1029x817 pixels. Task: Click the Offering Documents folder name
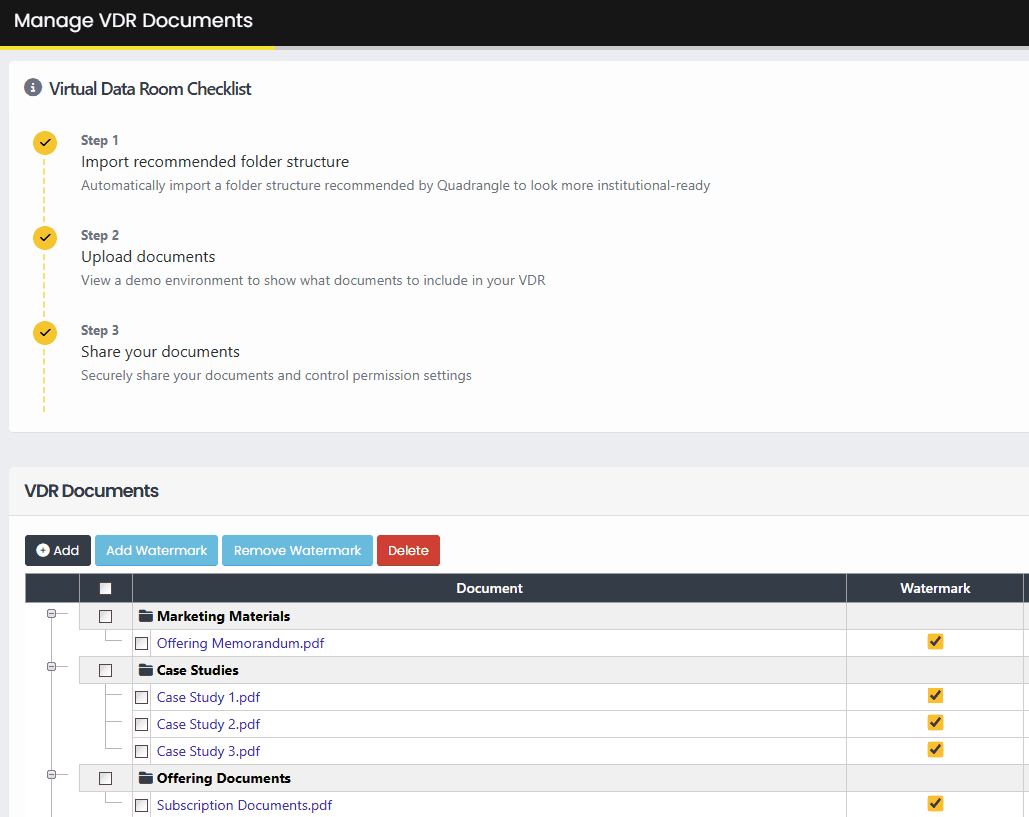[224, 778]
